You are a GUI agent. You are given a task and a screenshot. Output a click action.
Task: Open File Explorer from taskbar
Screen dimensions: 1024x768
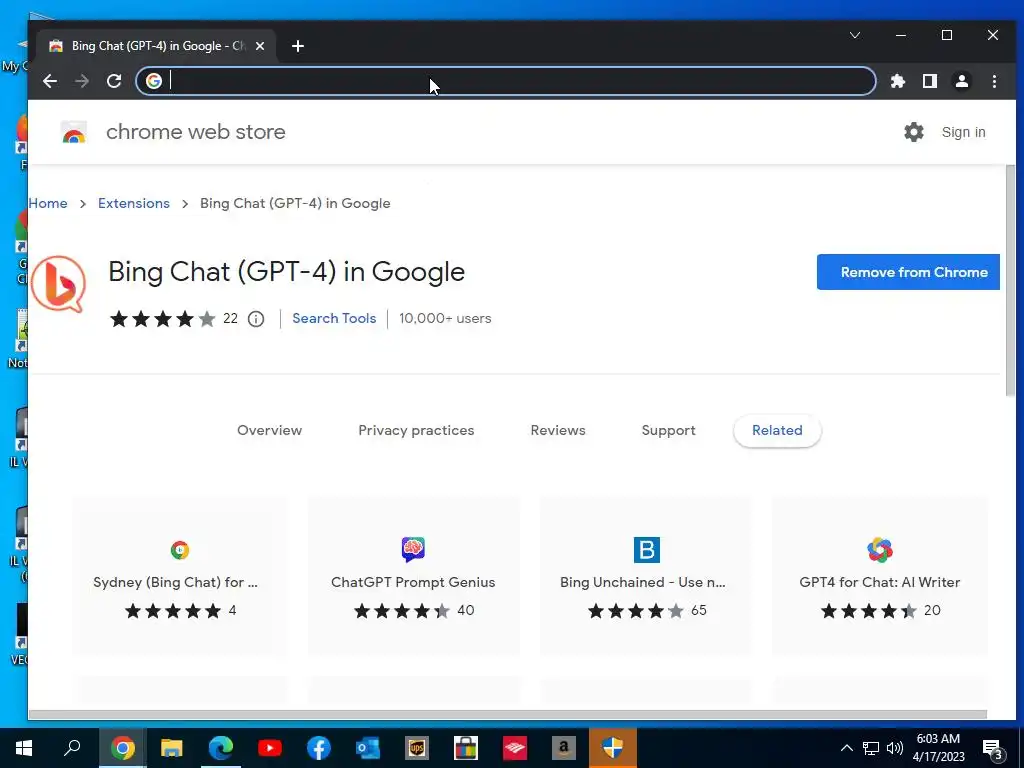171,748
